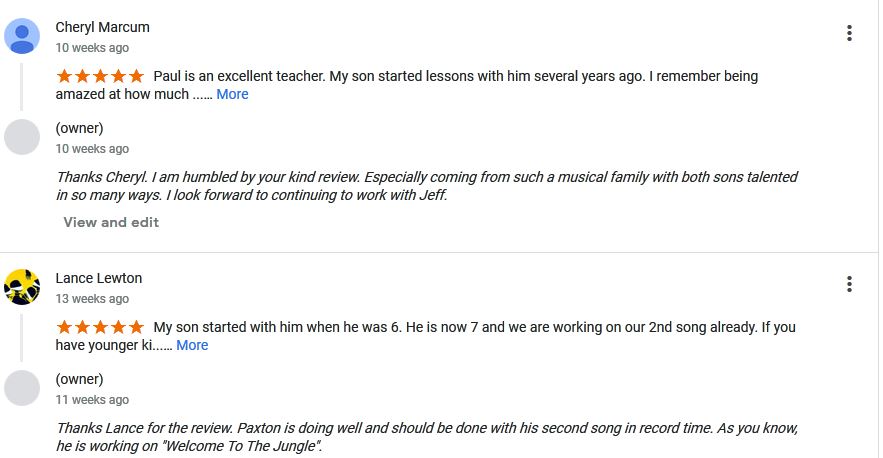The width and height of the screenshot is (883, 458).
Task: Open three-dot menu for Cheryl Marcum's review
Action: (x=849, y=33)
